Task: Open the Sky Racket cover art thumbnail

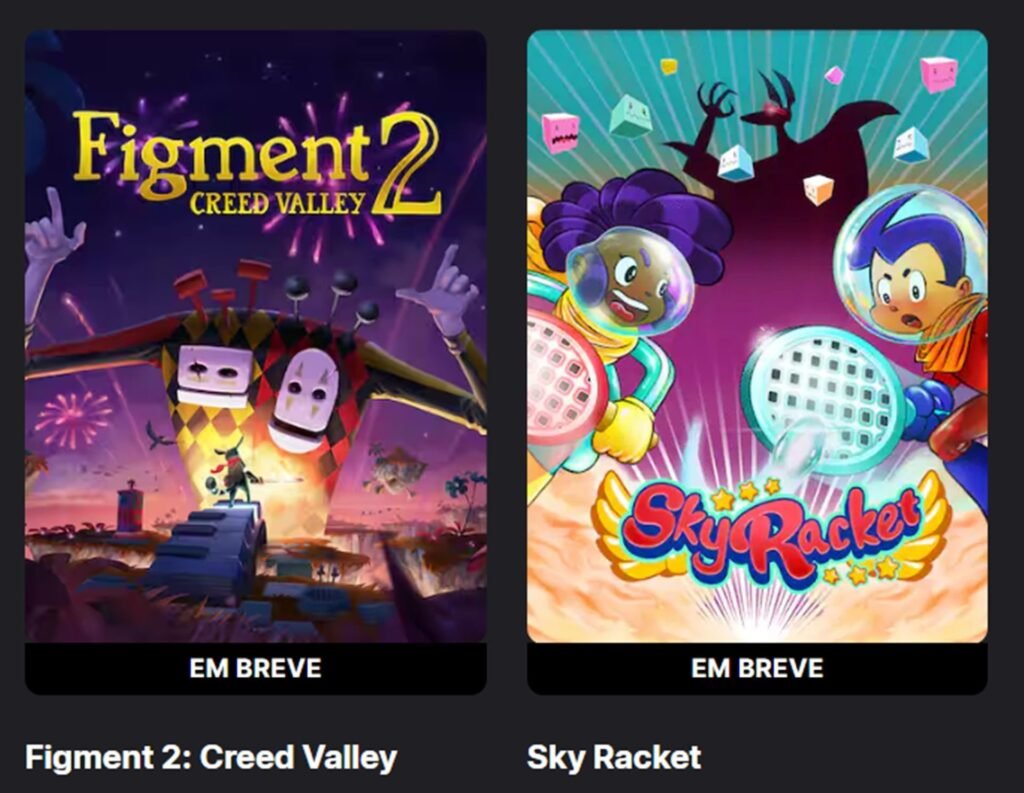Action: (757, 336)
